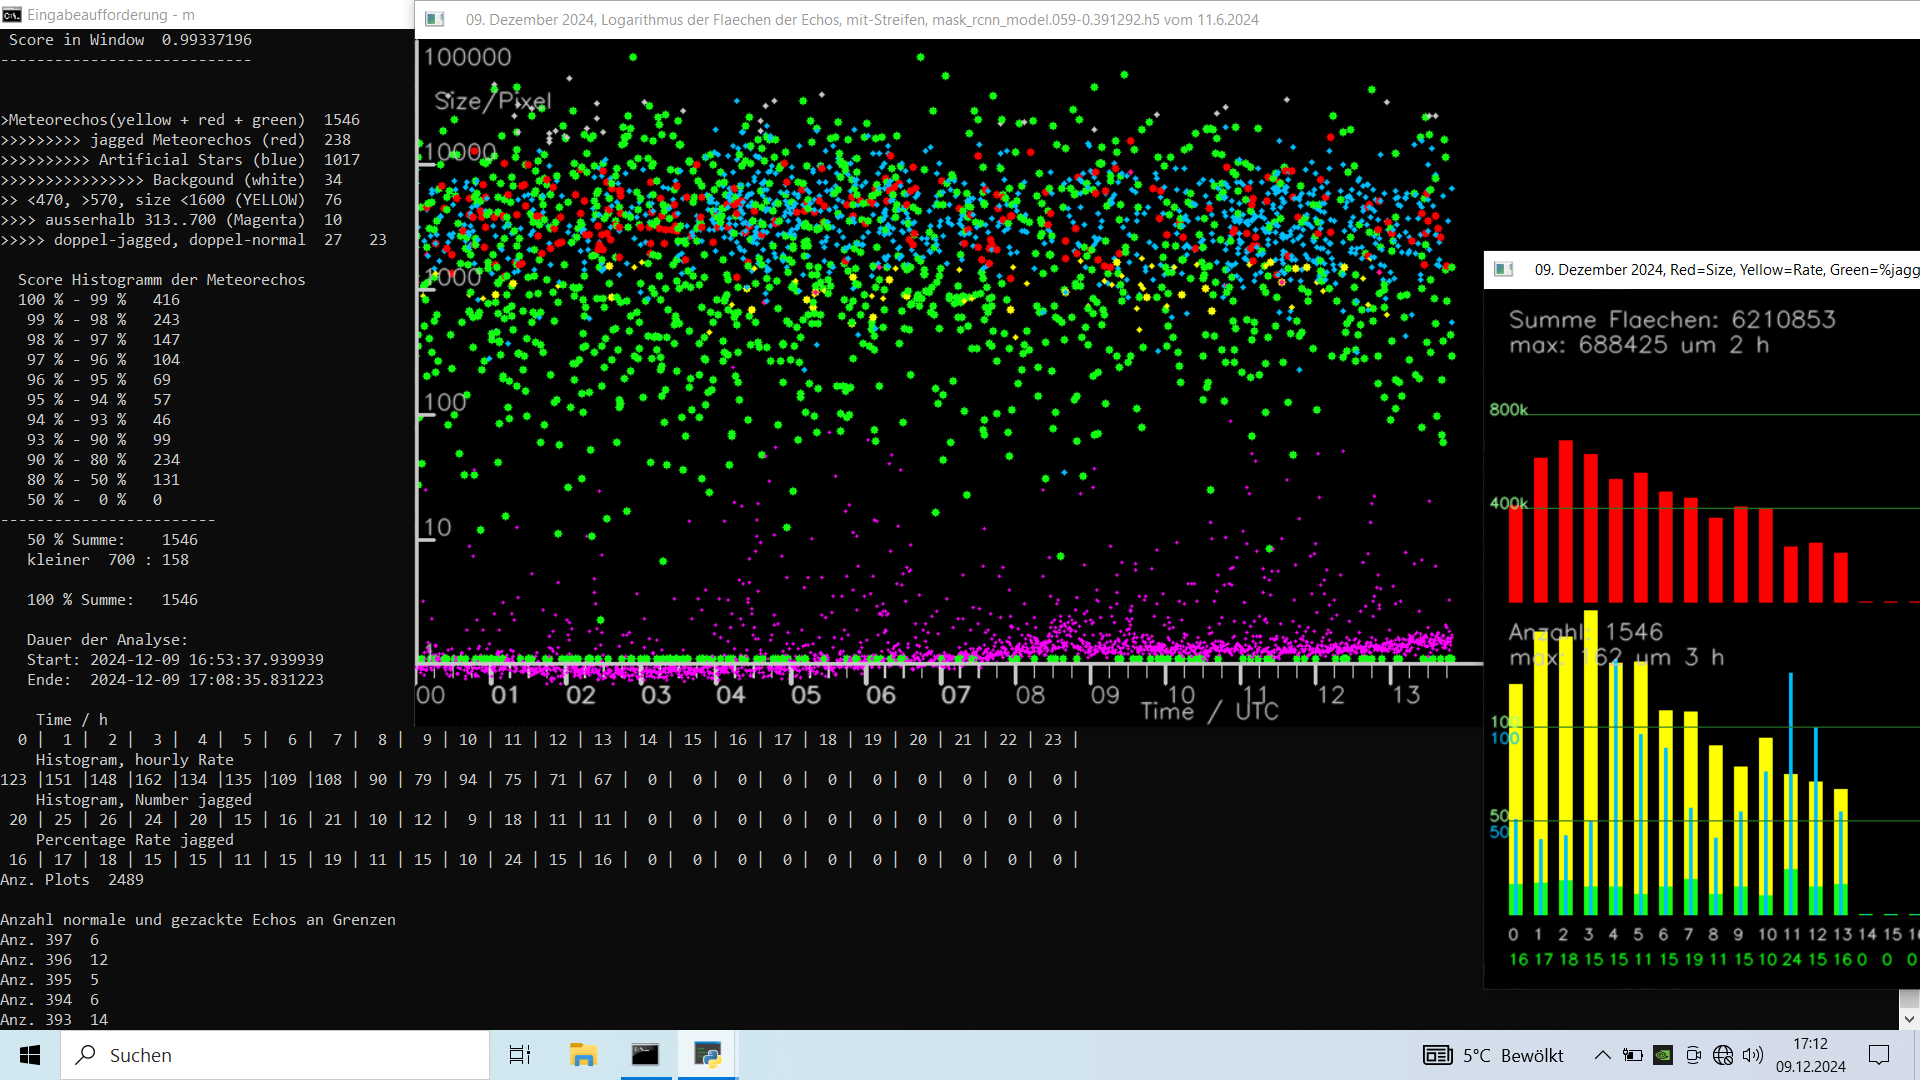This screenshot has width=1920, height=1080.
Task: Click the 'Score Histogramm der Meteorechos' heading
Action: point(162,280)
